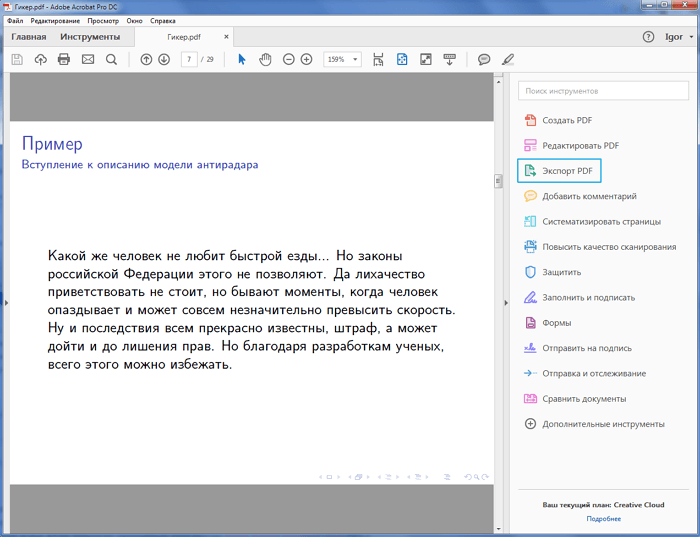Open the Главная tab
The image size is (700, 537).
28,37
